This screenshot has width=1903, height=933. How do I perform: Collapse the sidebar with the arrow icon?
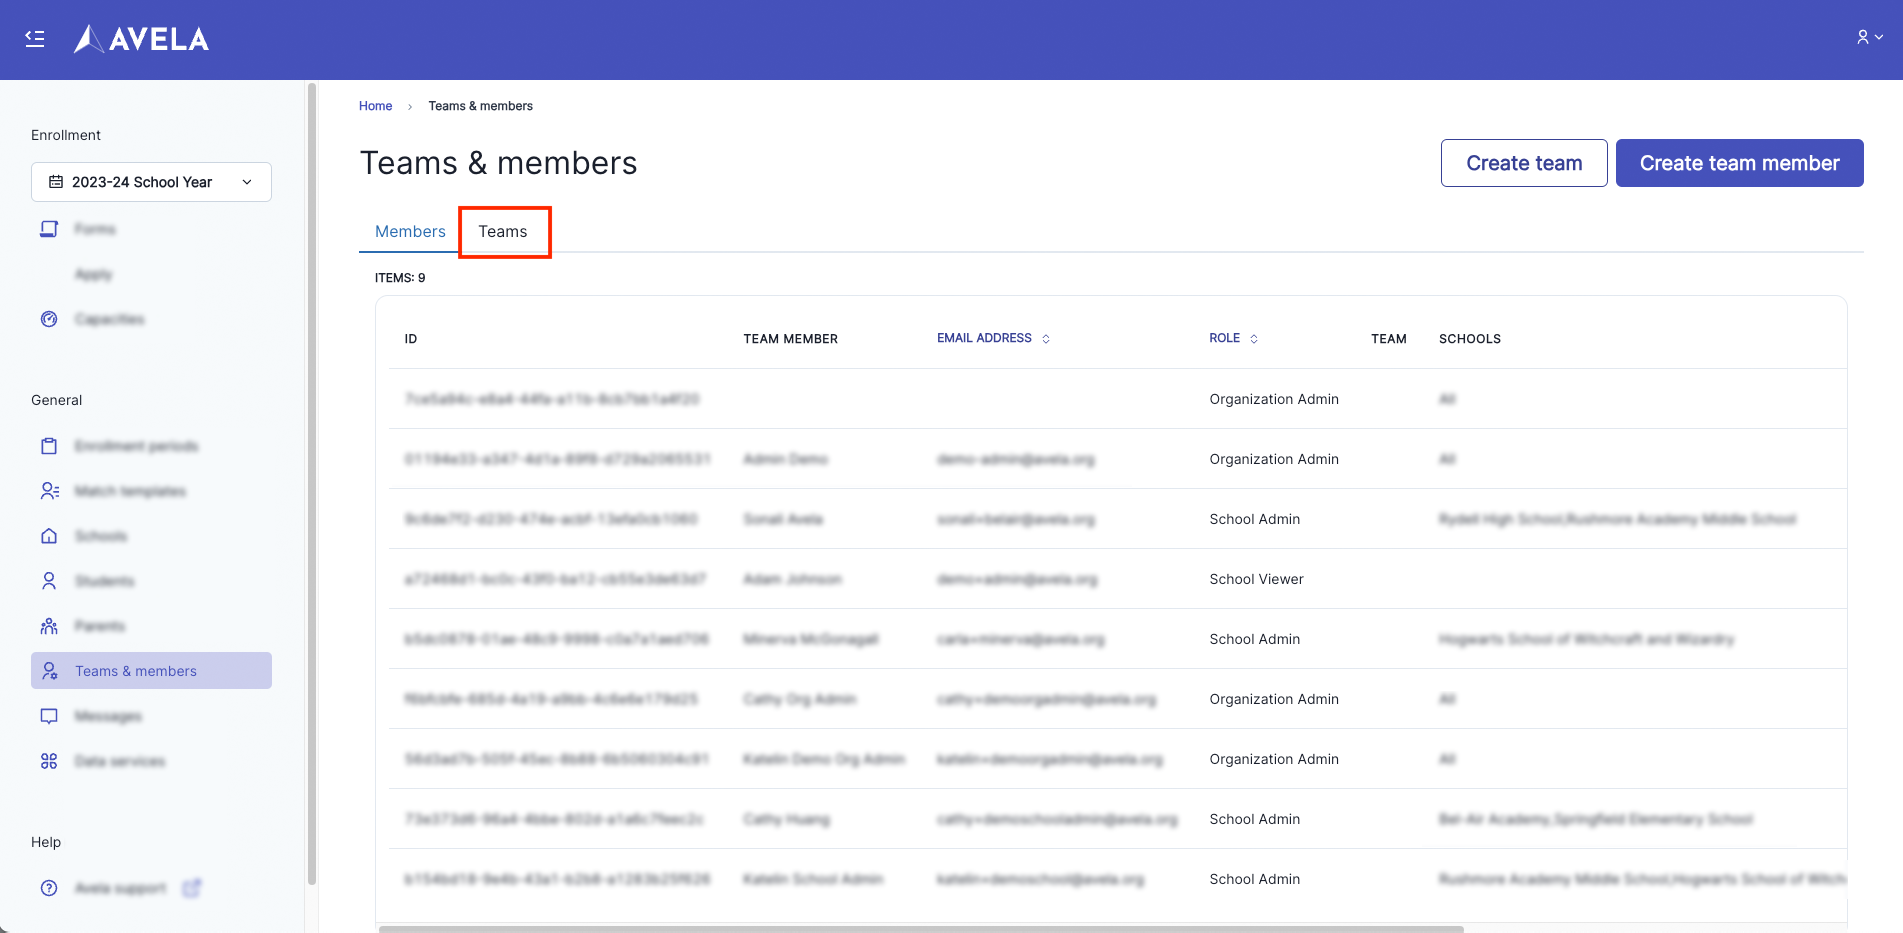click(x=34, y=38)
